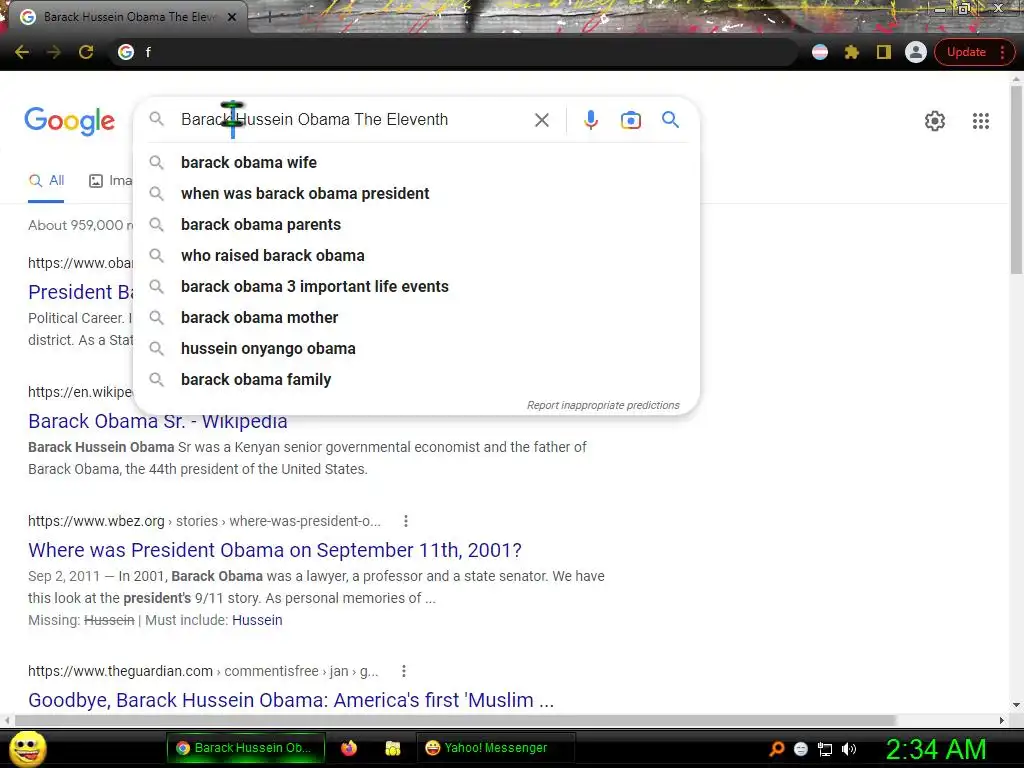Select suggestion 'barack obama family'
The height and width of the screenshot is (768, 1024).
point(417,379)
